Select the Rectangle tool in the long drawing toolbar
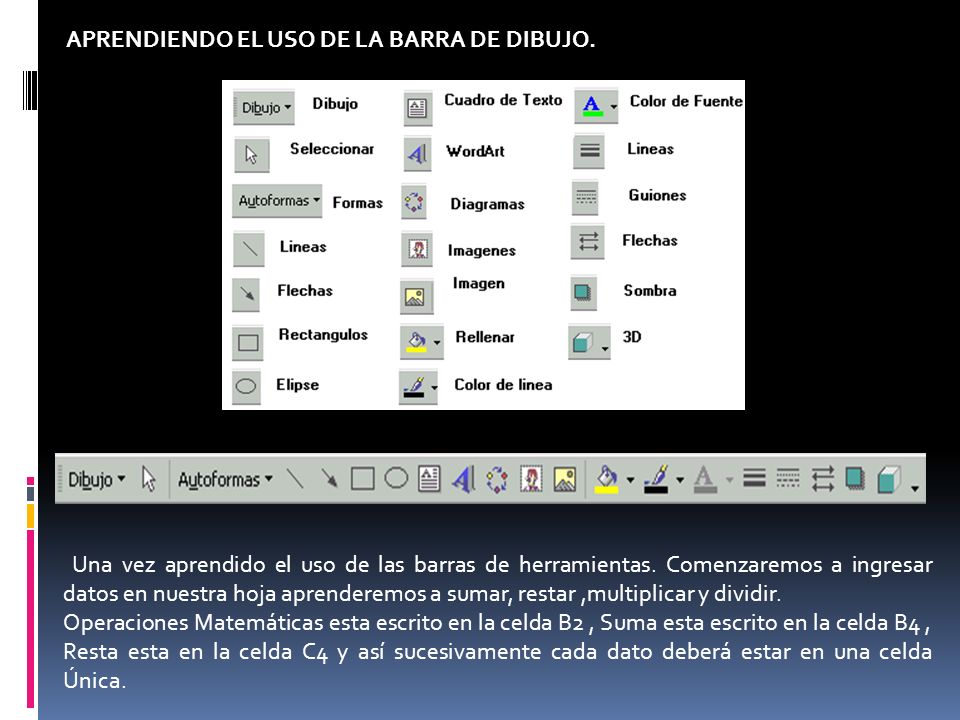Viewport: 960px width, 720px height. pos(362,479)
